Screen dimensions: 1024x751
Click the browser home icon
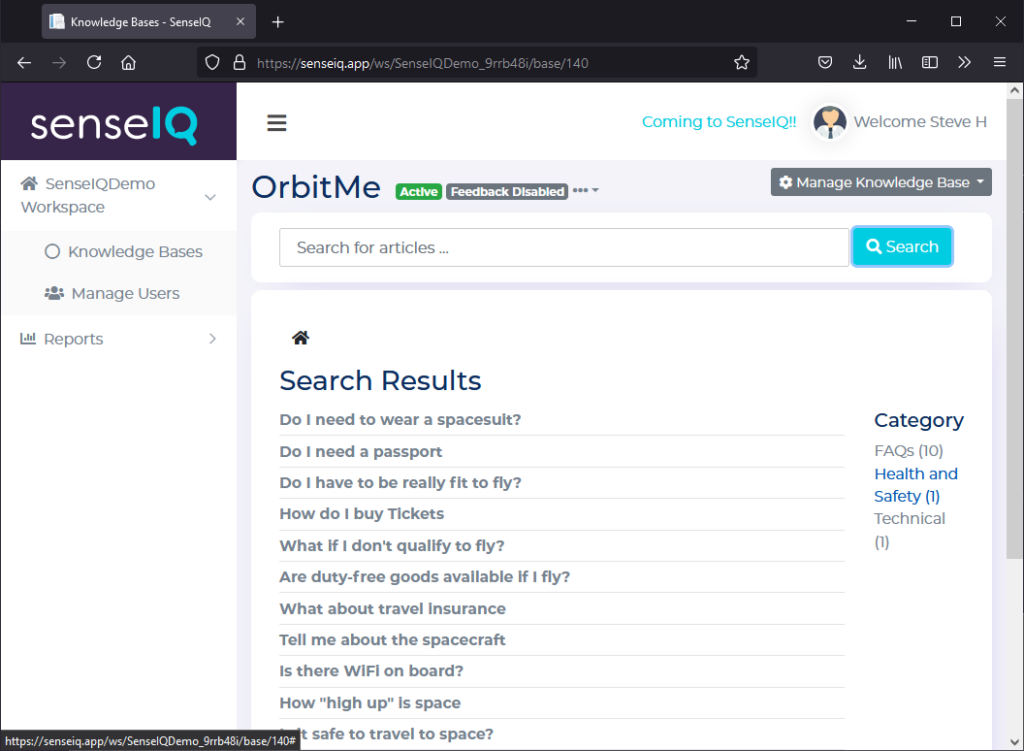(129, 63)
